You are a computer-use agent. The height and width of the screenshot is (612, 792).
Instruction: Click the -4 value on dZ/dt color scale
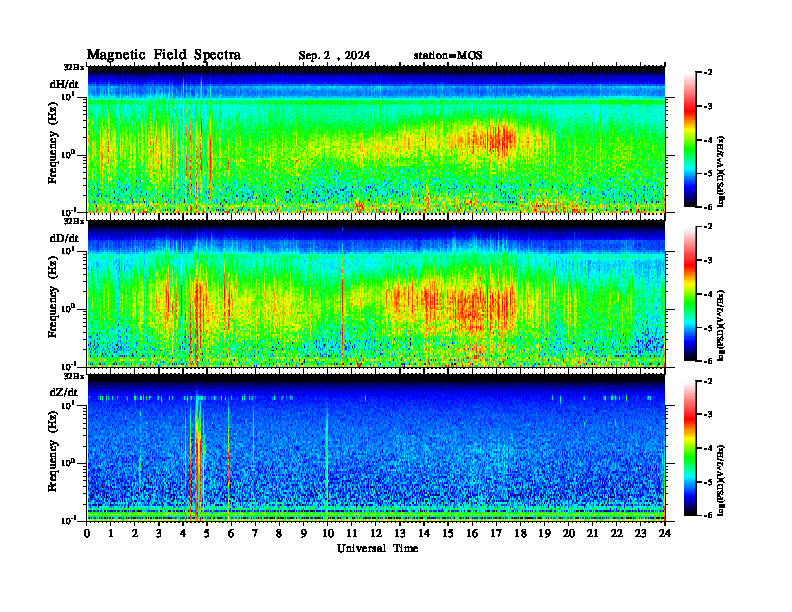[x=708, y=448]
